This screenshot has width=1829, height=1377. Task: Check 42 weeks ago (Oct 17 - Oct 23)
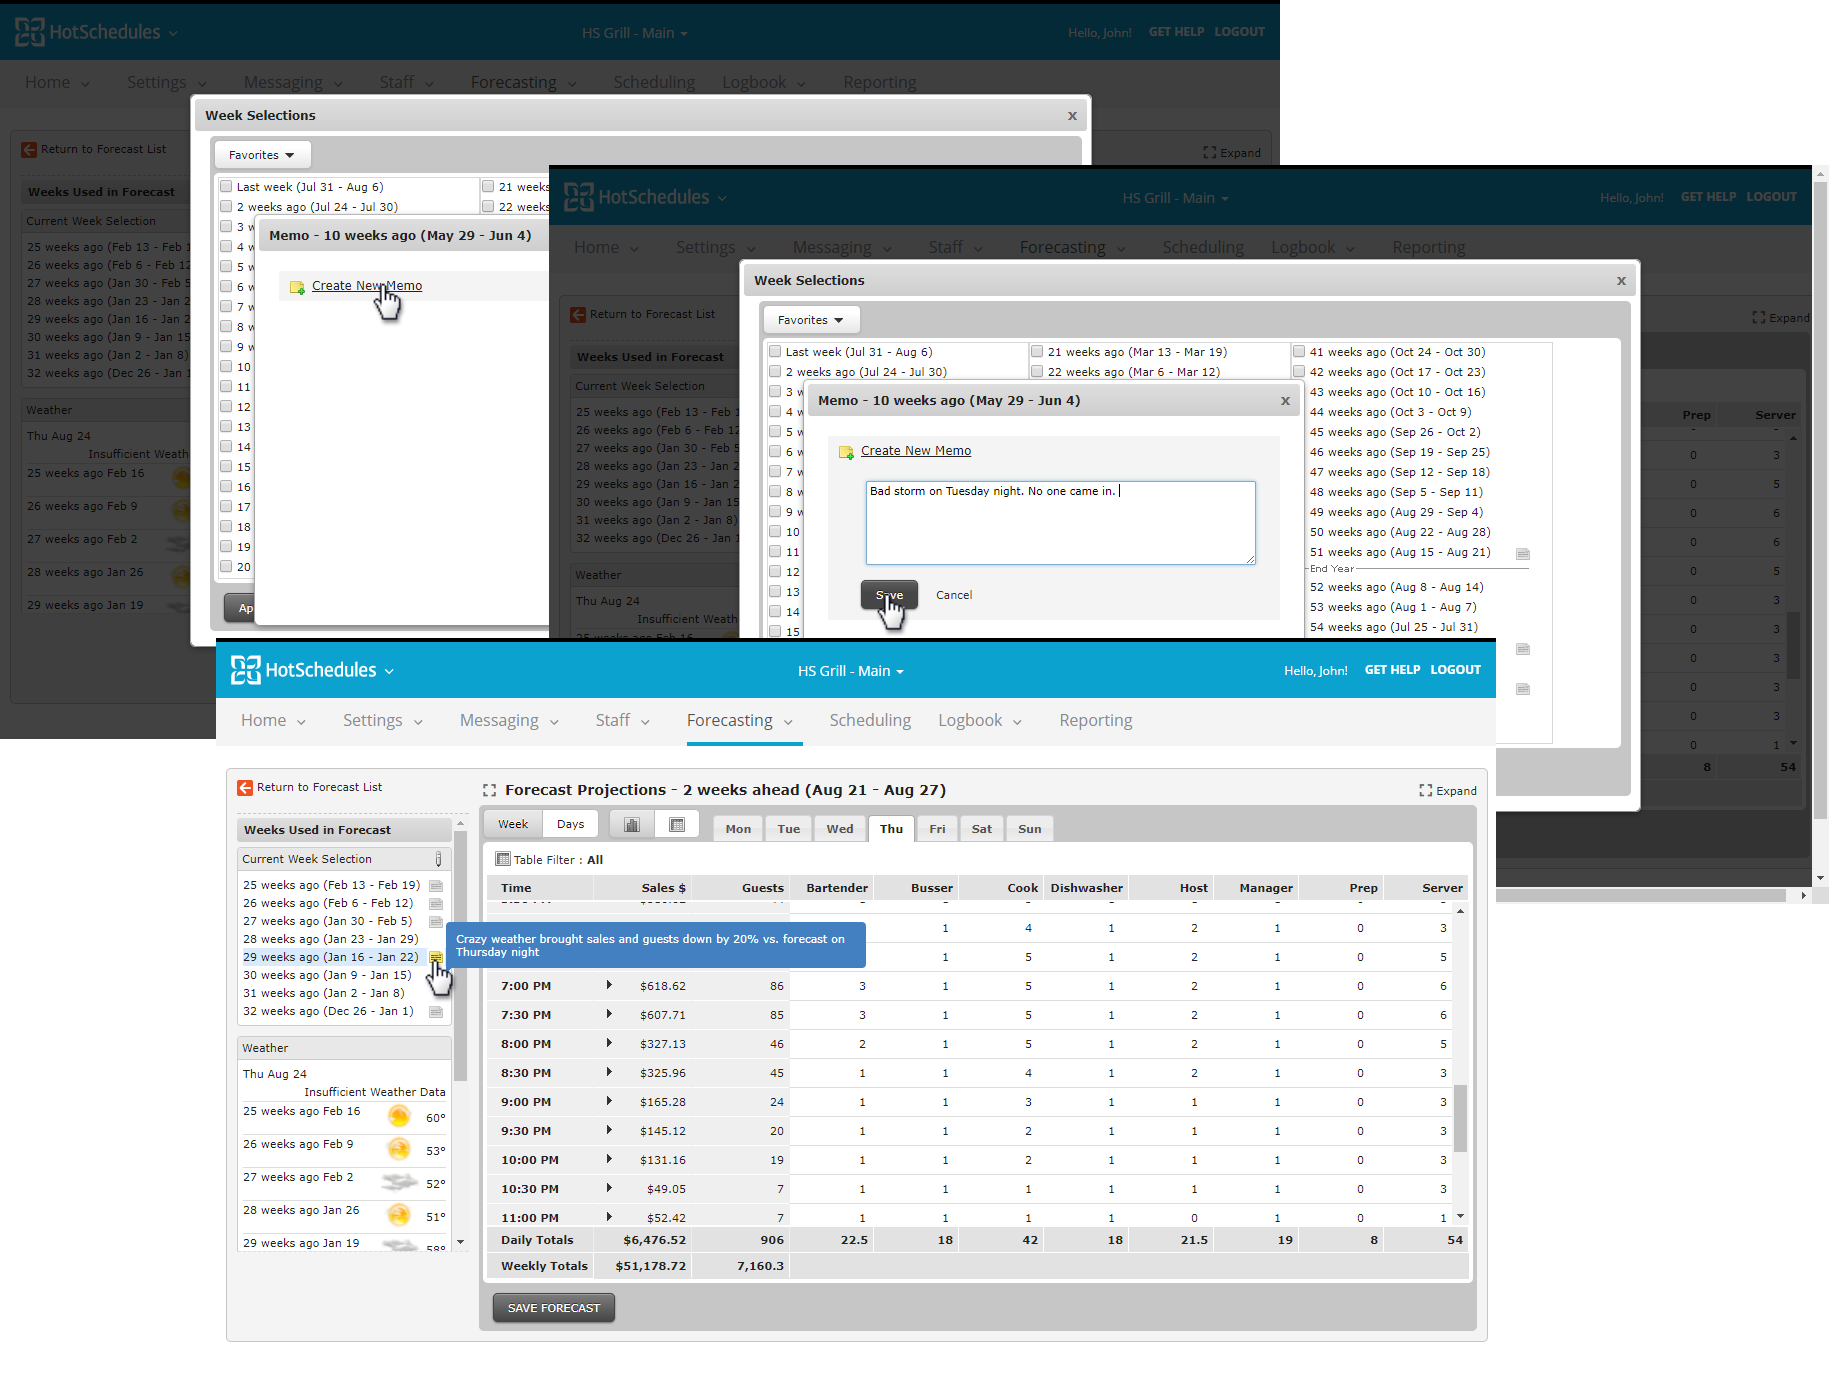(1299, 371)
